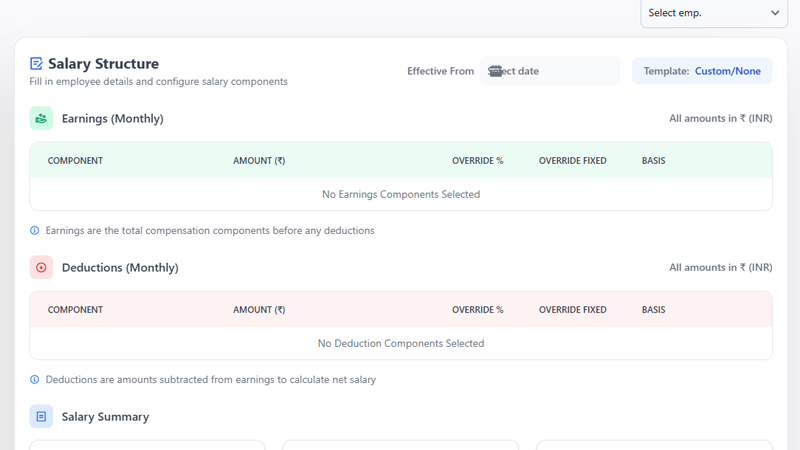The width and height of the screenshot is (800, 450).
Task: Click the Deductions OVERRIDE FIXED column header
Action: (x=572, y=310)
